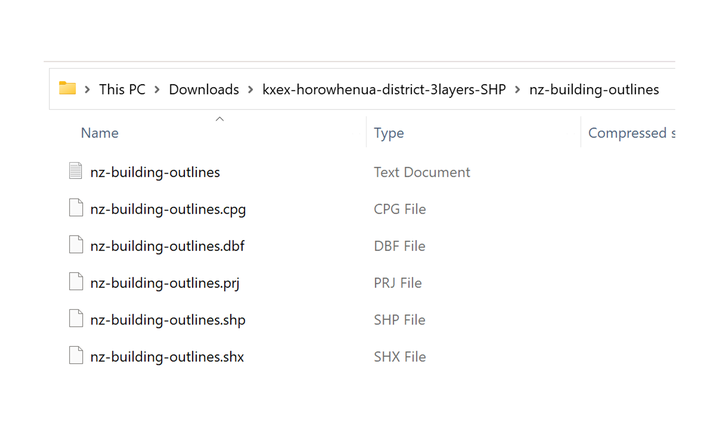720x438 pixels.
Task: Select the nz-building-outlines.shx file icon
Action: pyautogui.click(x=76, y=355)
